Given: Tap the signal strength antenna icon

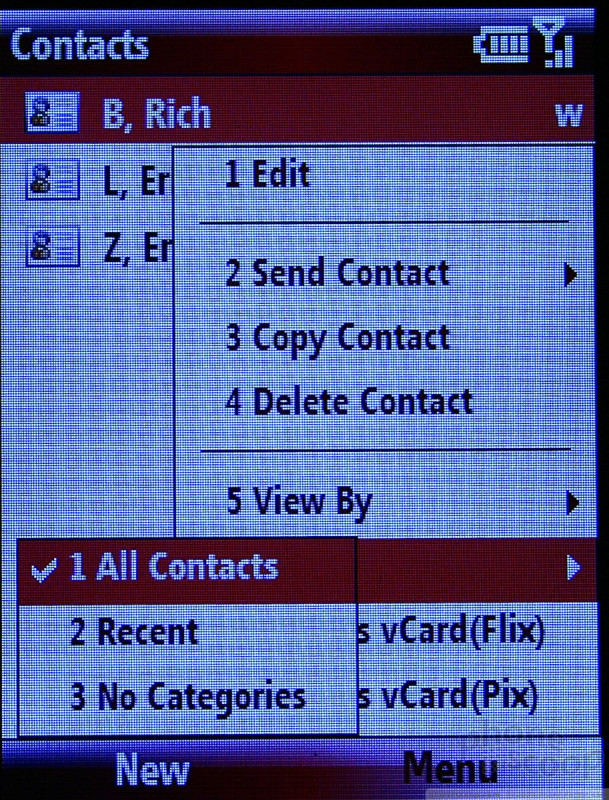Looking at the screenshot, I should coord(554,43).
